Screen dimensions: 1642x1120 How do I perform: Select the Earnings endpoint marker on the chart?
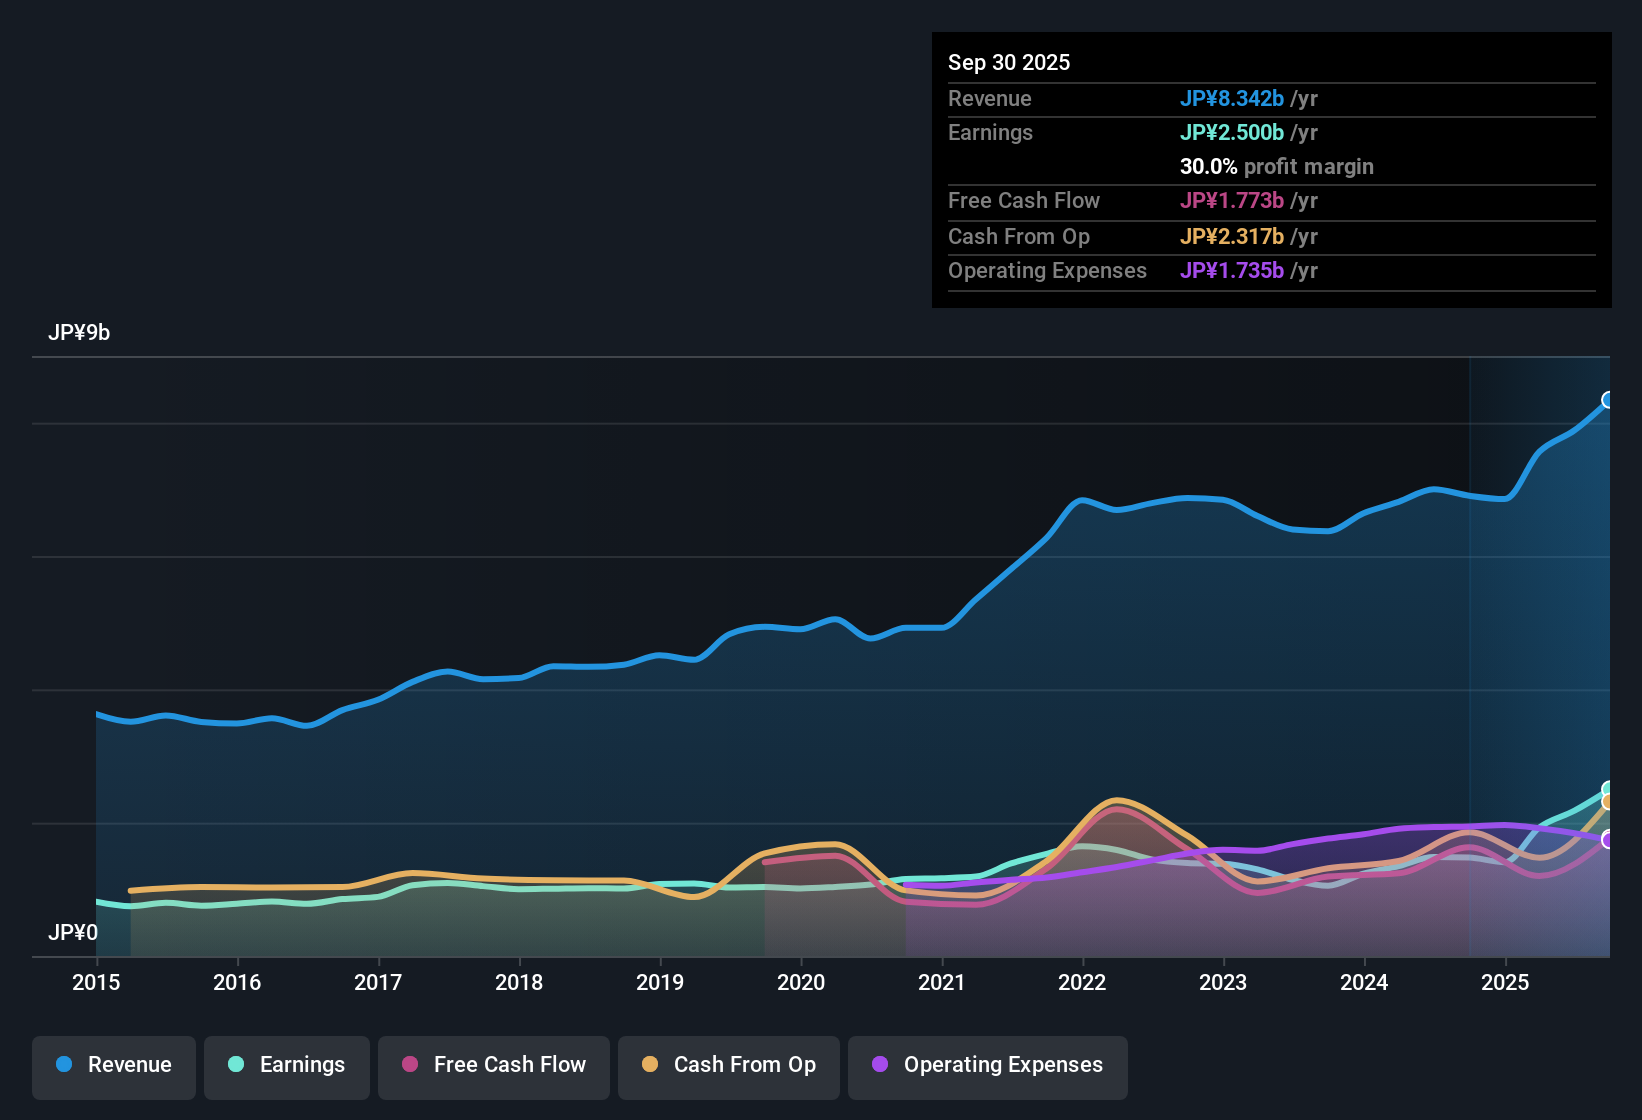(1608, 787)
